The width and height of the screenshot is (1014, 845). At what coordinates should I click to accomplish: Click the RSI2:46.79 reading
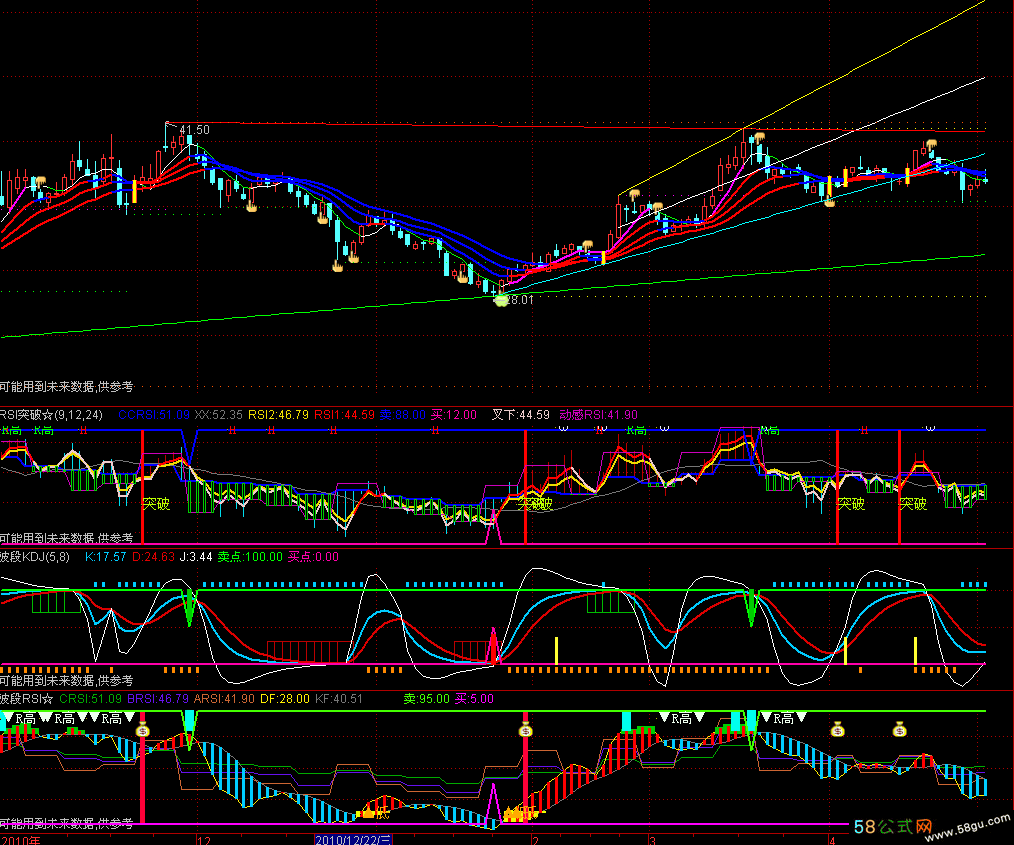pyautogui.click(x=278, y=415)
